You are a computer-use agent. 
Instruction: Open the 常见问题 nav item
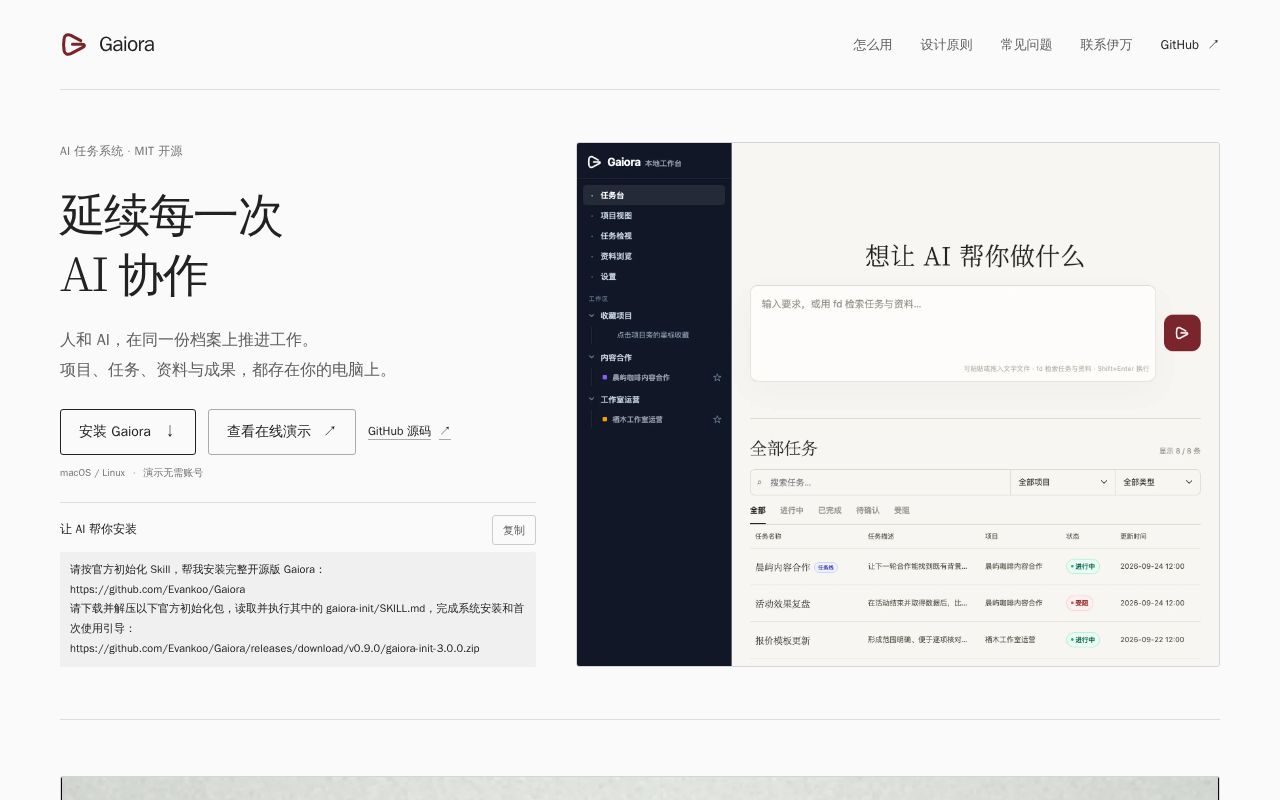[x=1026, y=45]
